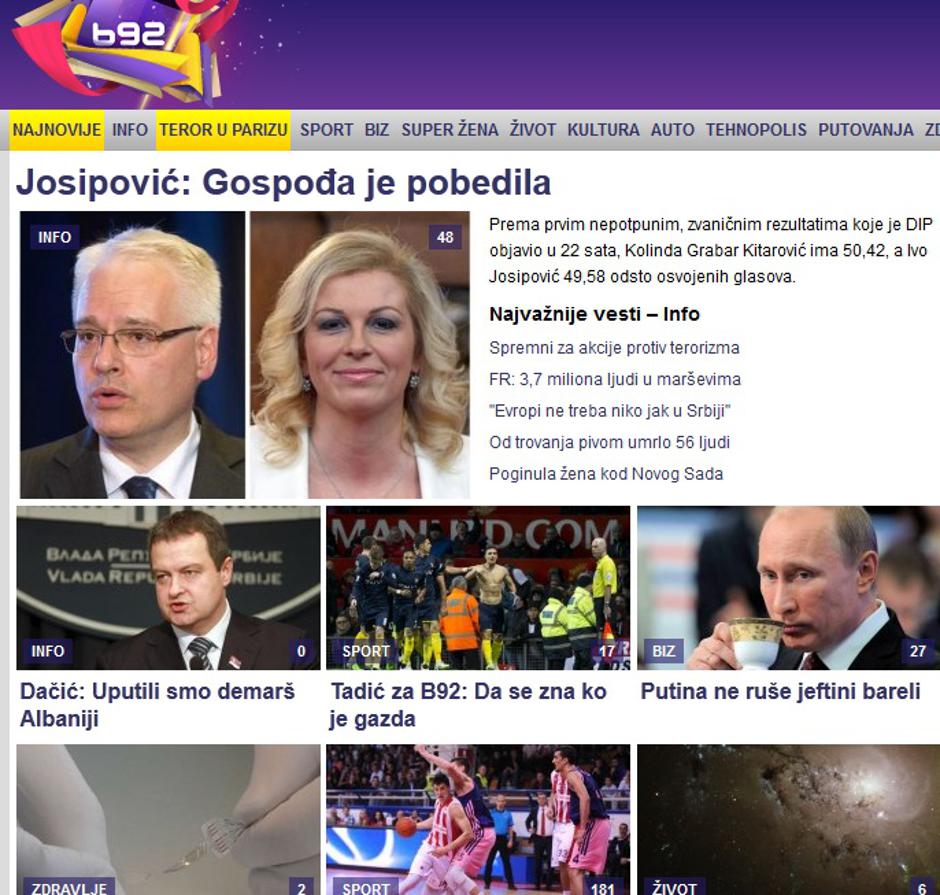Open the TEROR U PARIZU section

(x=224, y=130)
